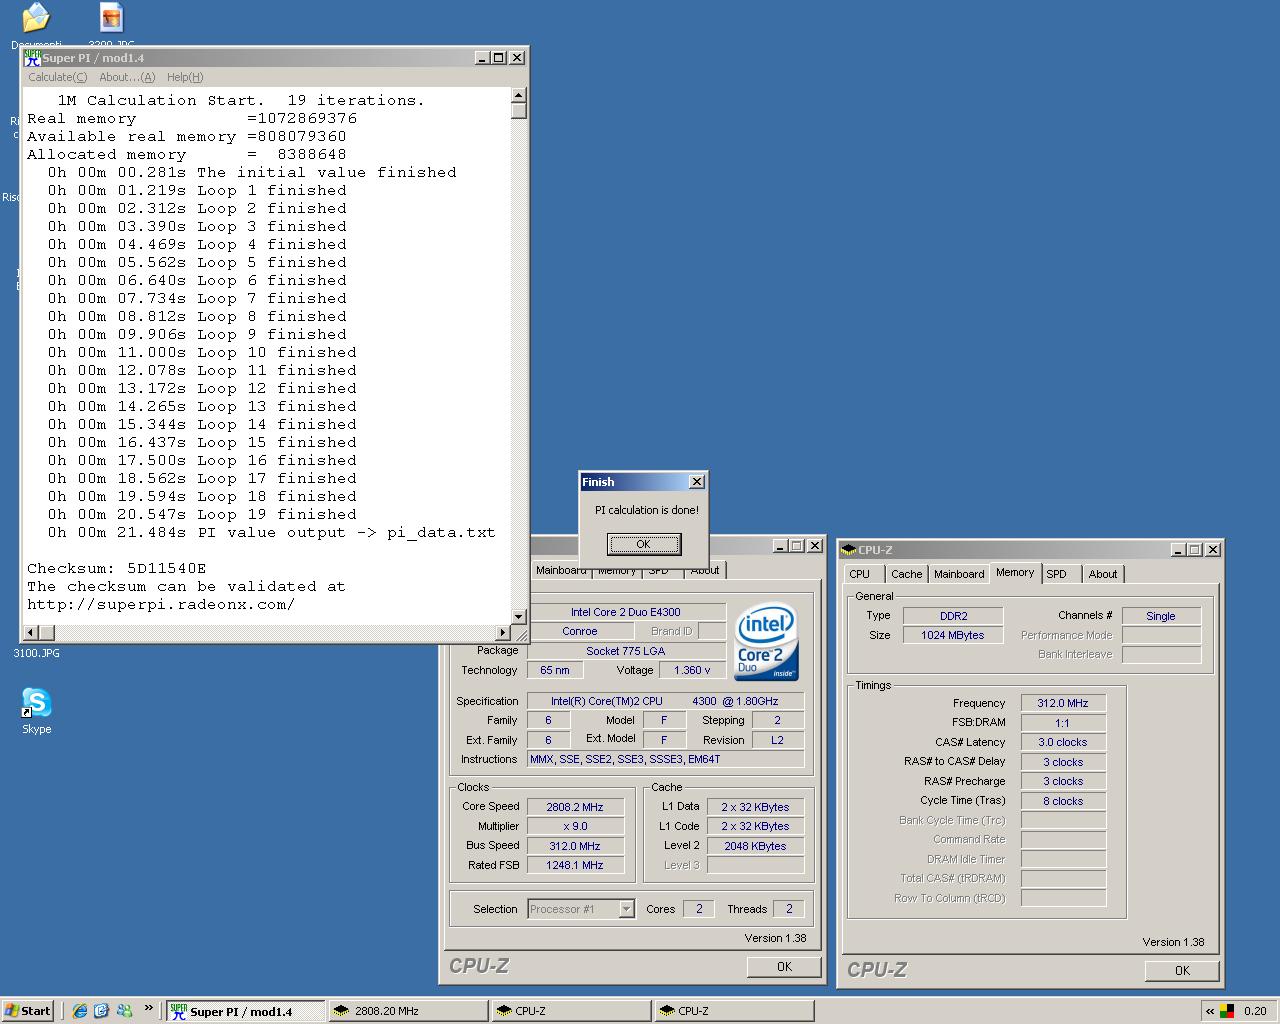Screen dimensions: 1280x1024
Task: Open About tab in left CPU-Z window
Action: point(705,570)
